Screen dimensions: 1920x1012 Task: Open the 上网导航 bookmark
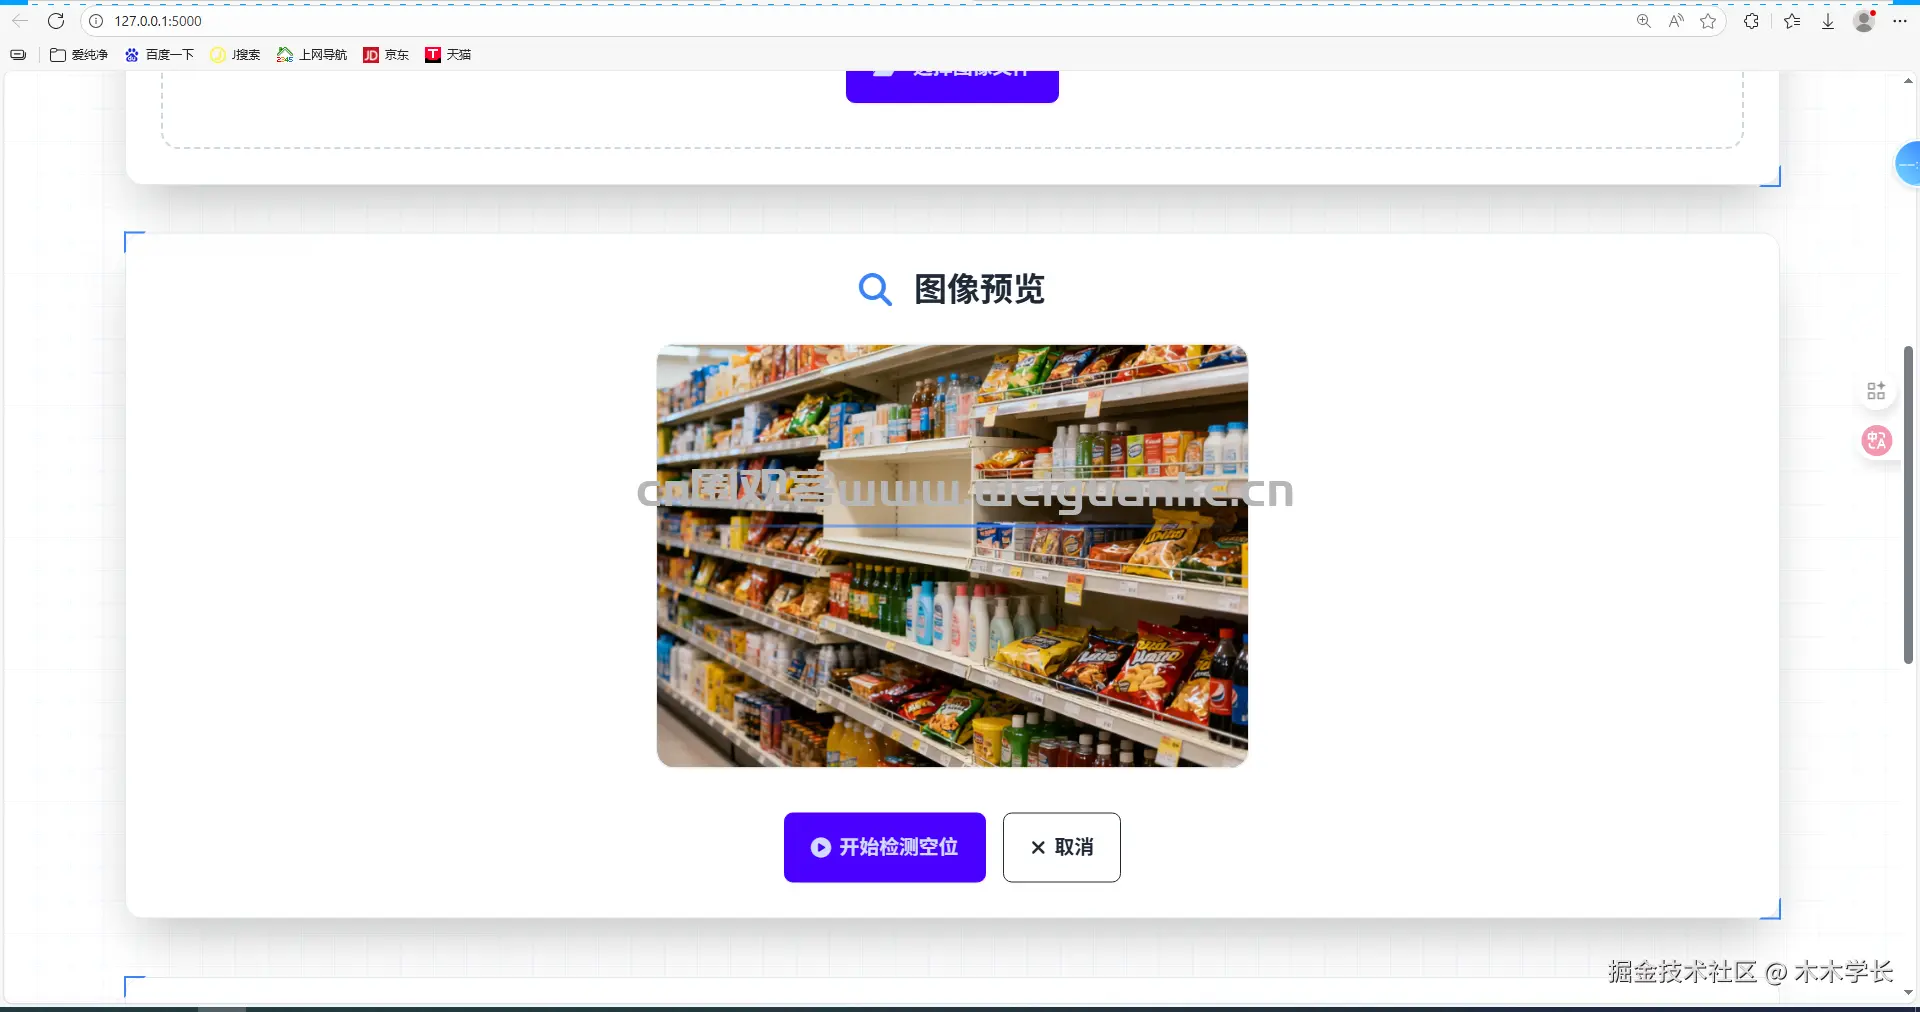point(312,55)
